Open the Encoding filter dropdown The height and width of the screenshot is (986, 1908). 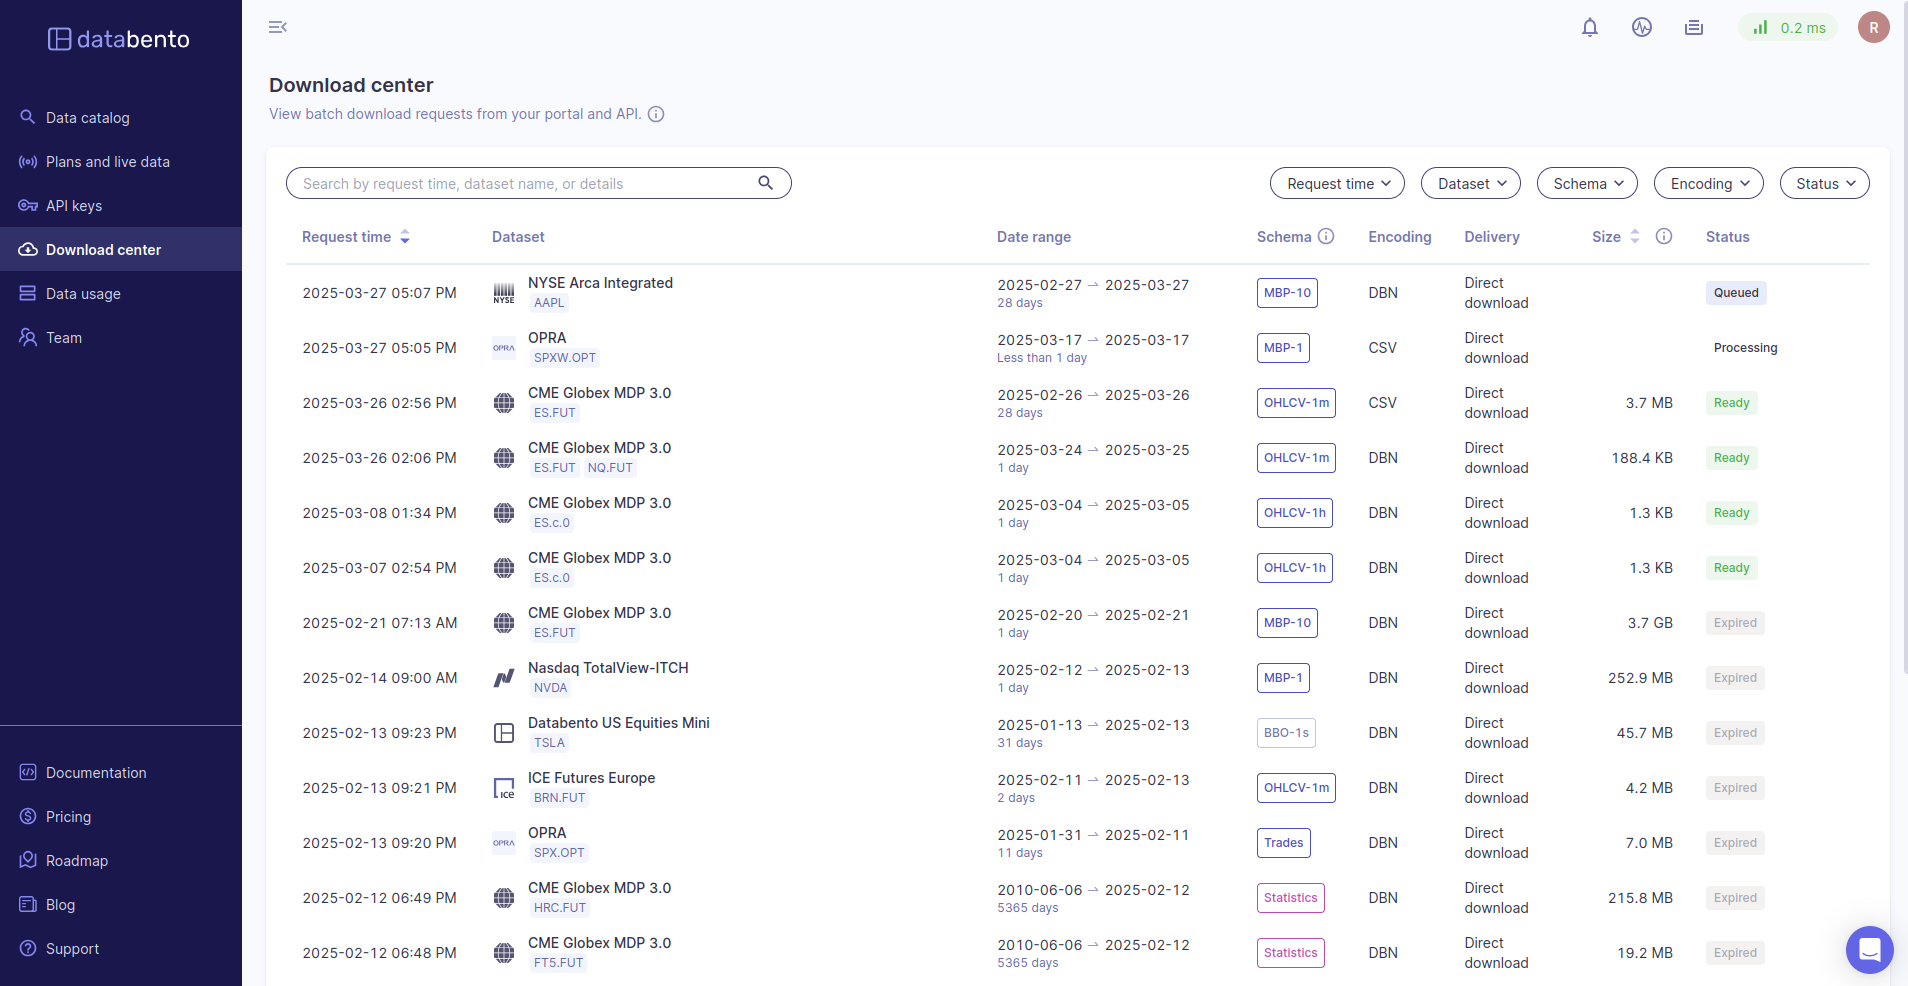click(x=1708, y=184)
